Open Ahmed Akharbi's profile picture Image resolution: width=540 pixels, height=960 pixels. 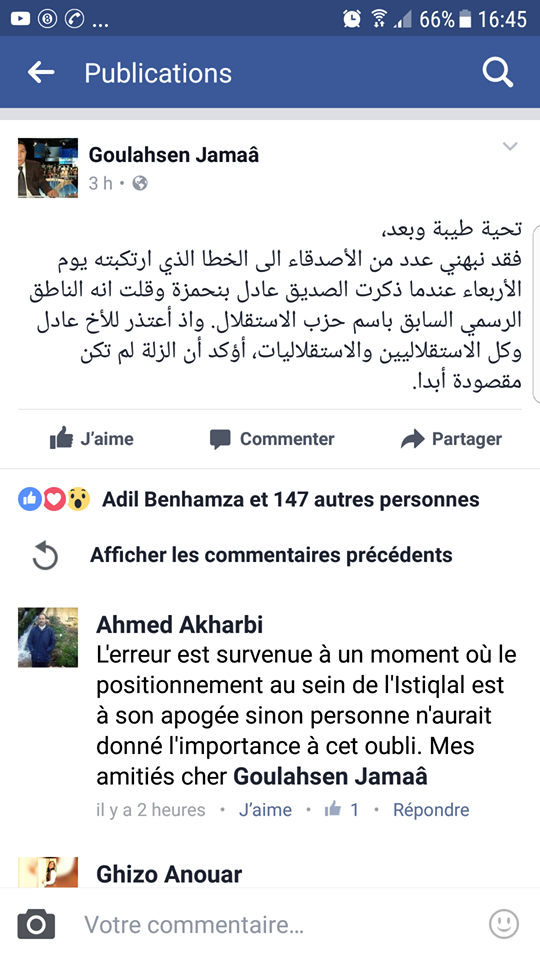point(48,637)
